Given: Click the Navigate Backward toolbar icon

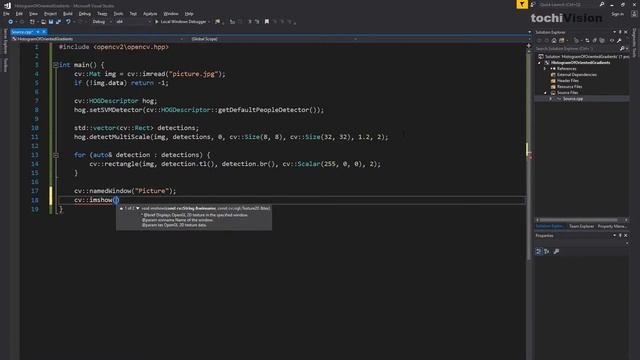Looking at the screenshot, I should (11, 22).
